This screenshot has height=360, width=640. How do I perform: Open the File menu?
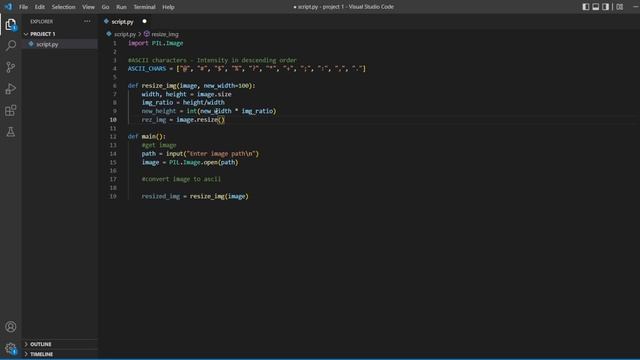click(24, 7)
